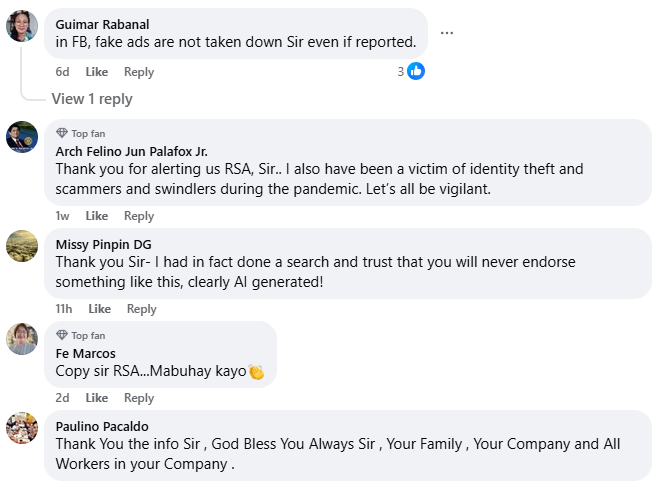Image resolution: width=659 pixels, height=487 pixels.
Task: Click the blue like reaction icon
Action: tap(416, 71)
